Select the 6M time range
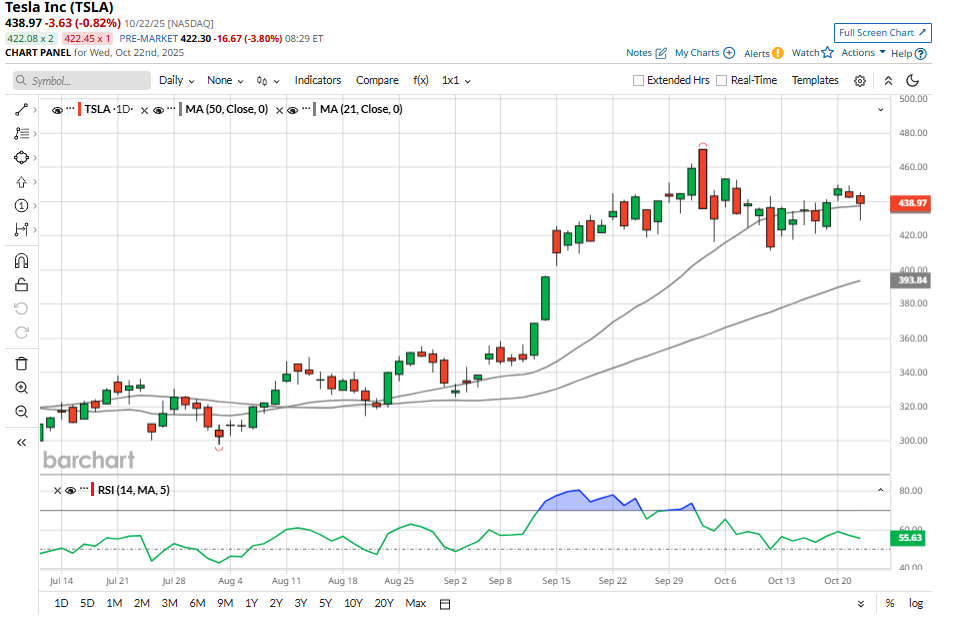Screen dimensions: 954x625 click(x=197, y=603)
